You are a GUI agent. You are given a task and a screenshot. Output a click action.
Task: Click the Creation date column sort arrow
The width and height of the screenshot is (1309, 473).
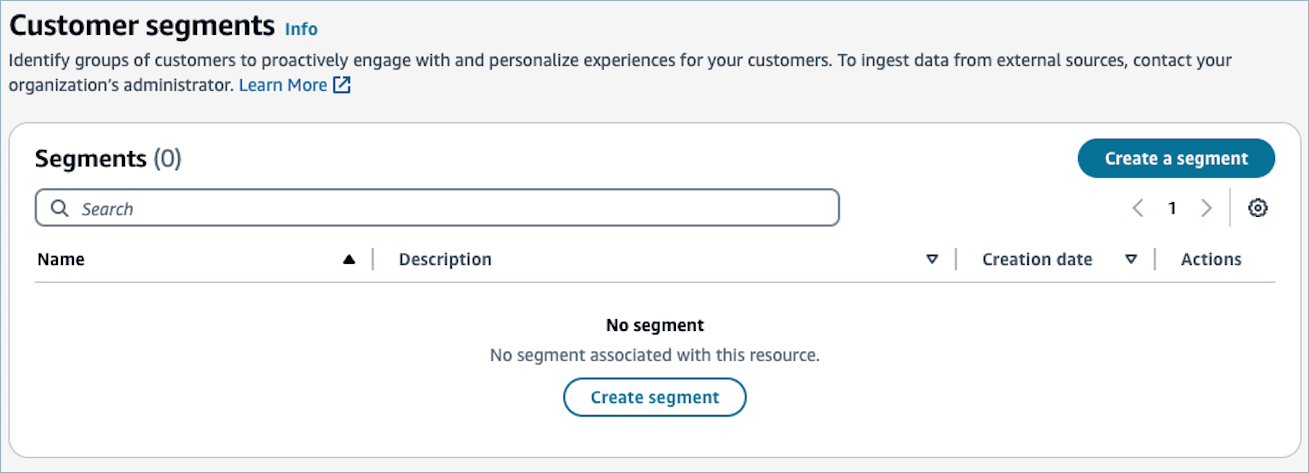coord(1131,260)
